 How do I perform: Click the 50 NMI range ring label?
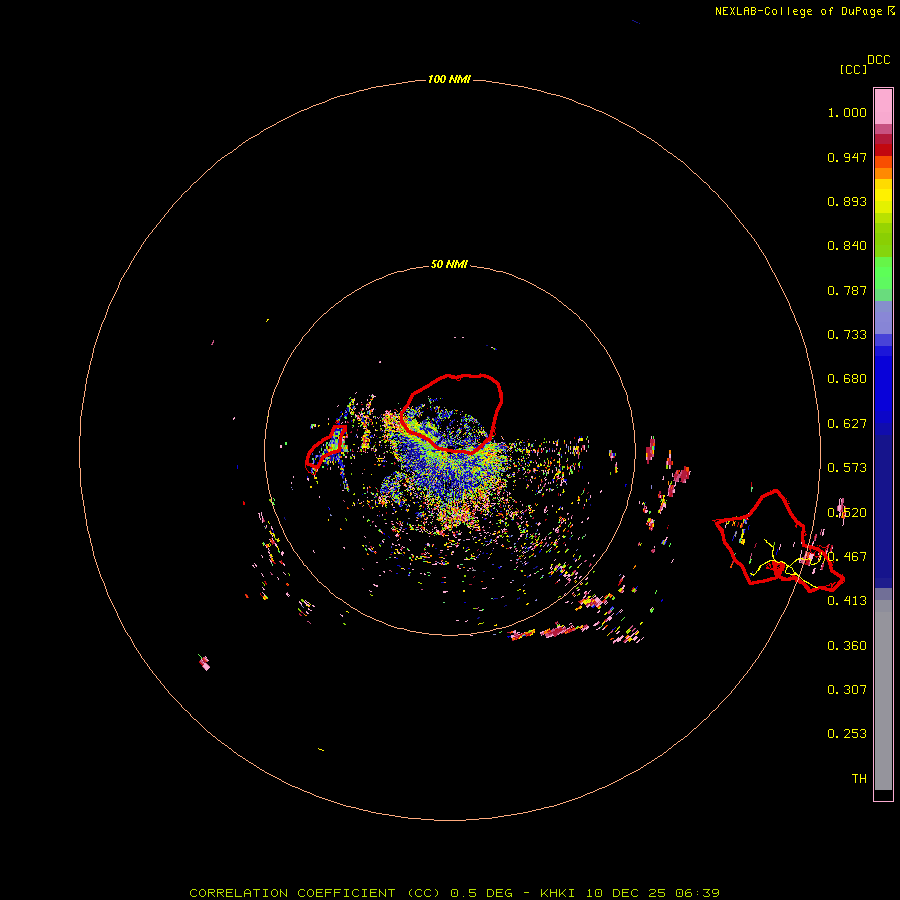449,264
